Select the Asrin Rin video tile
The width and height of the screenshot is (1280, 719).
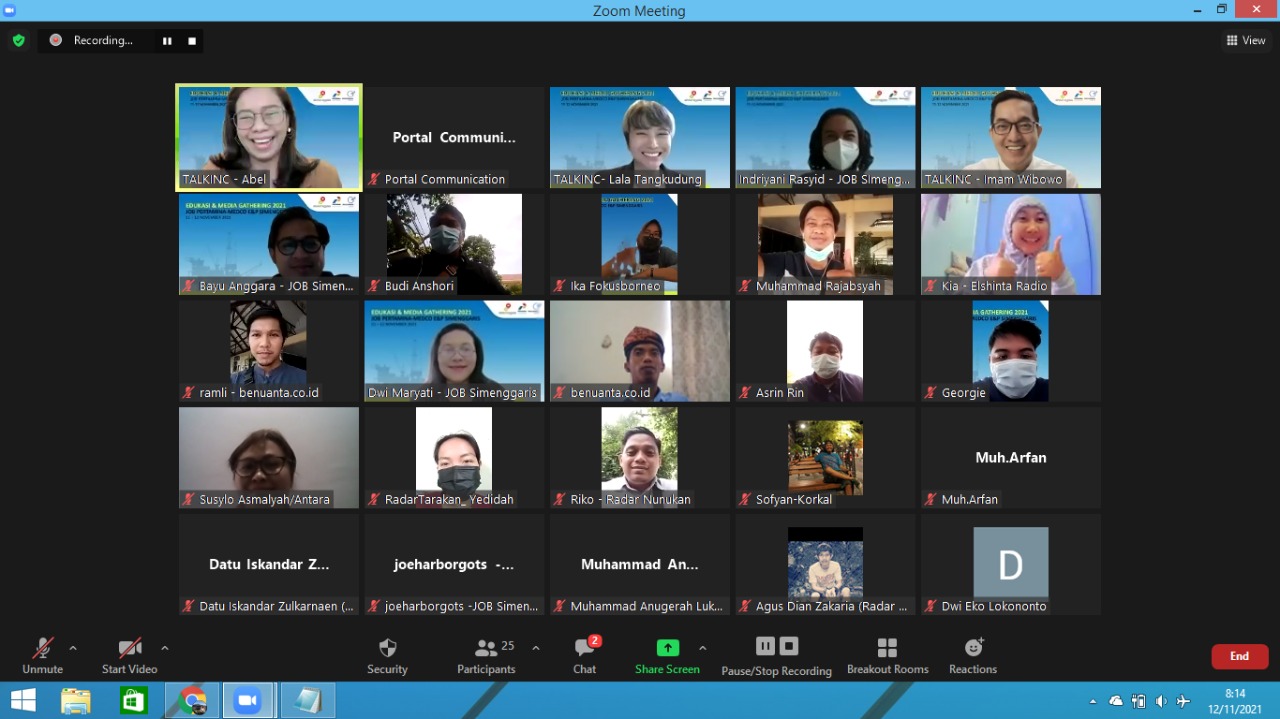pyautogui.click(x=825, y=351)
